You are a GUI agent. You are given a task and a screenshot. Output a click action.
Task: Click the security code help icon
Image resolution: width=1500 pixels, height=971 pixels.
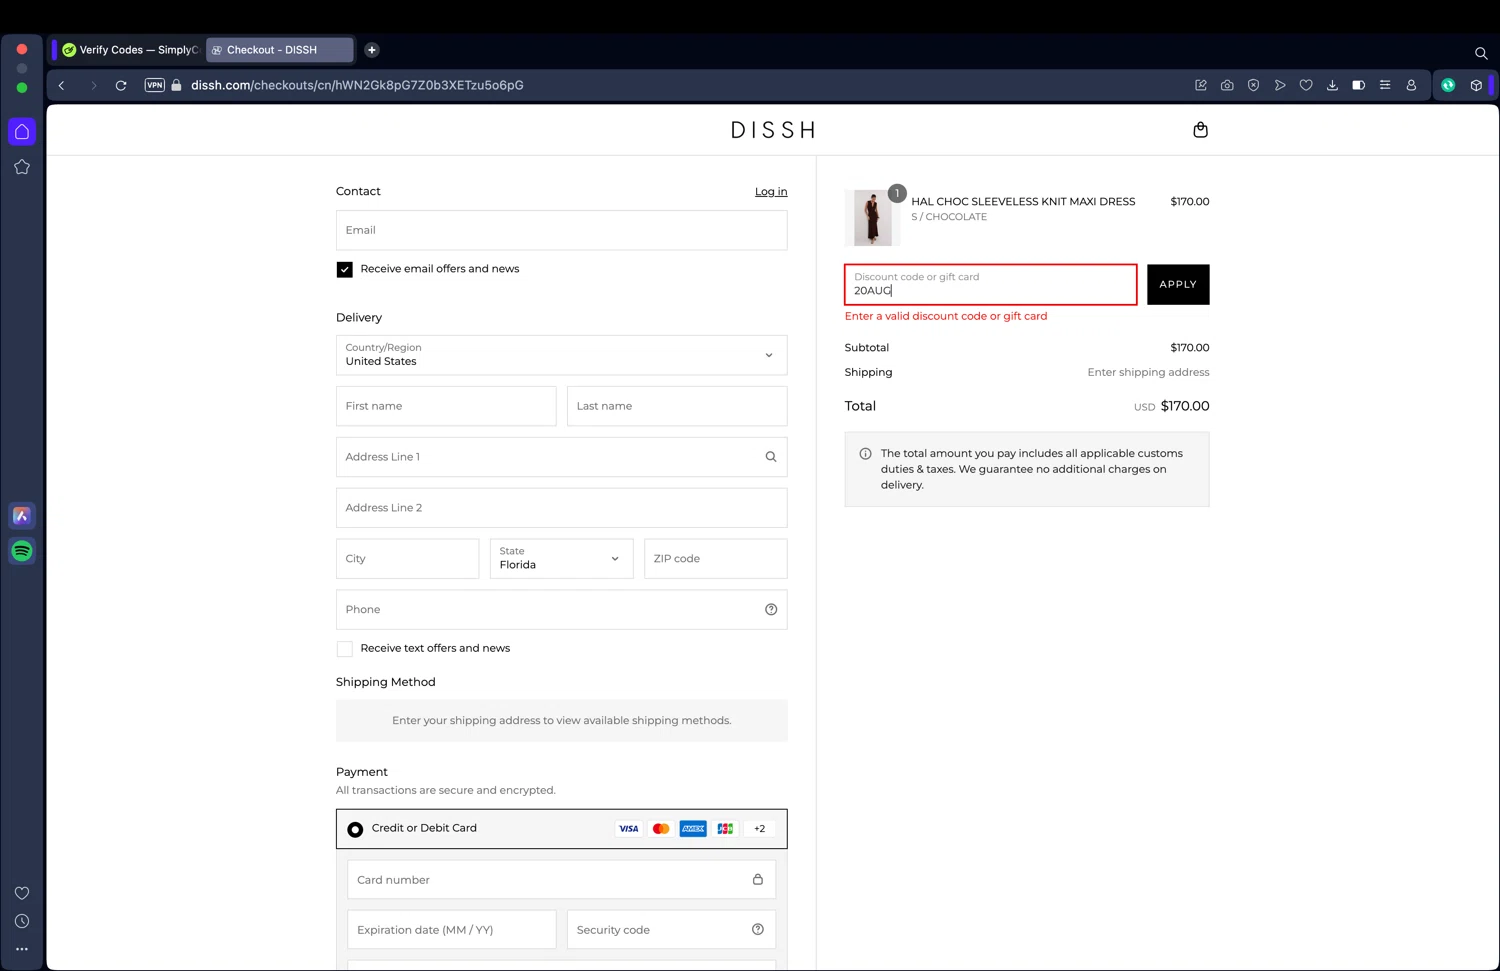click(758, 930)
